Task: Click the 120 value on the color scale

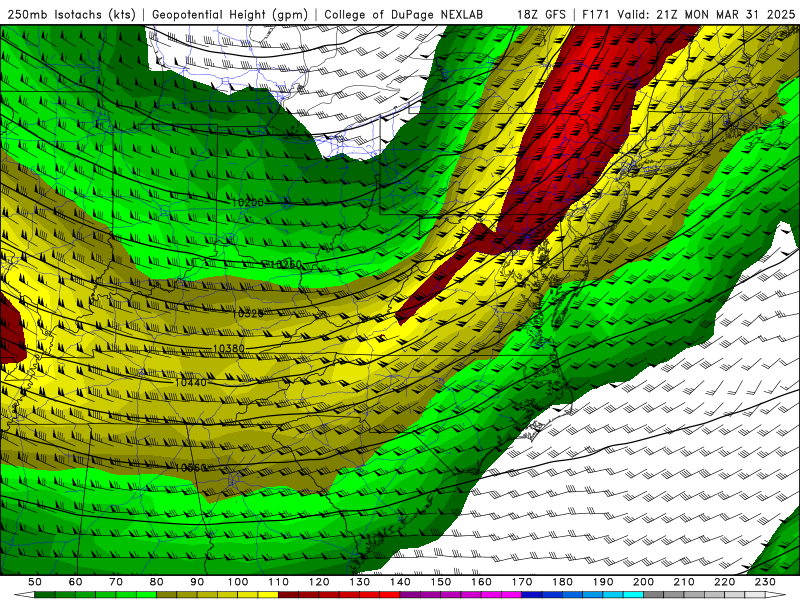Action: [319, 582]
